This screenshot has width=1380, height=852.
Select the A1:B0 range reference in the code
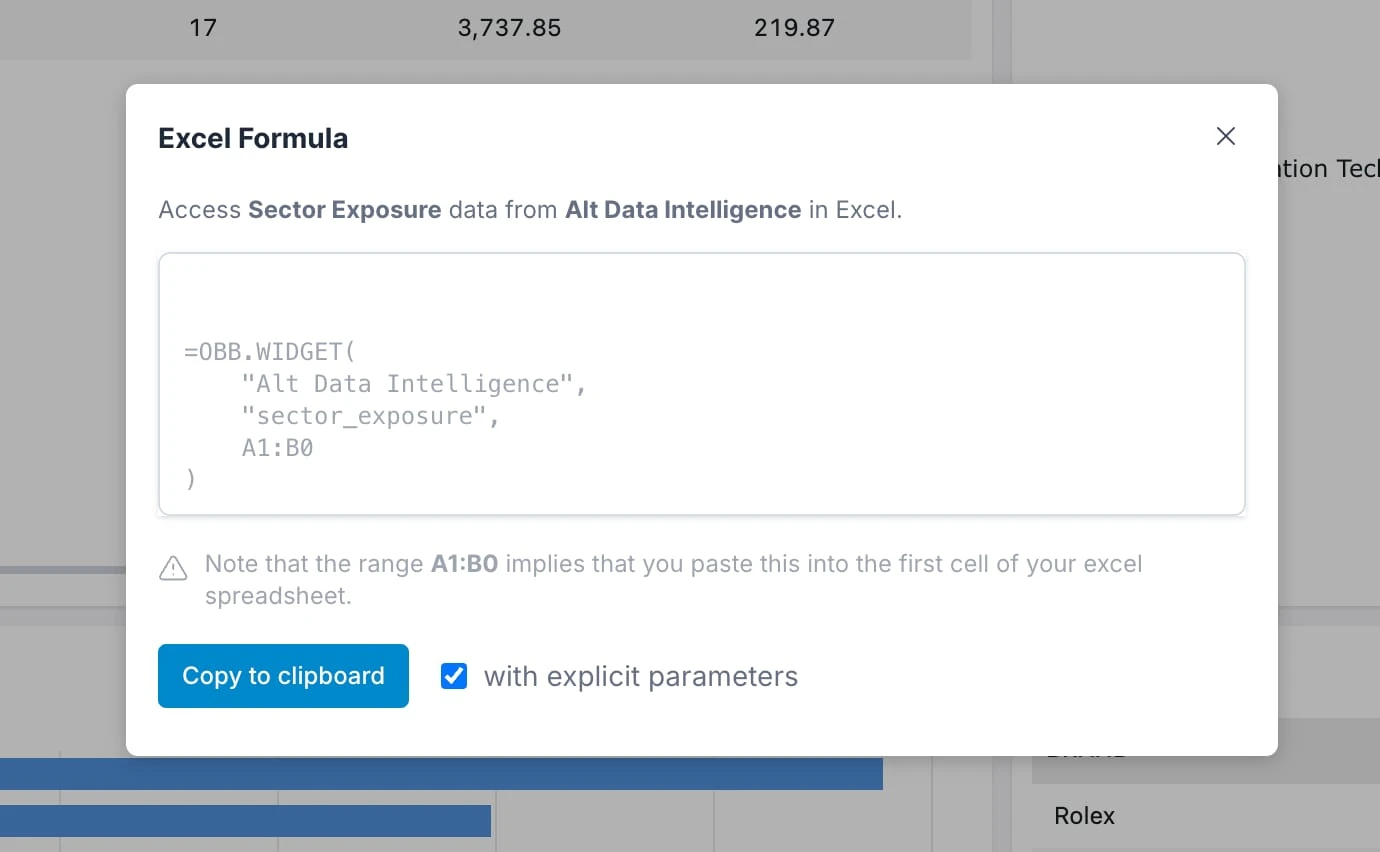(277, 447)
